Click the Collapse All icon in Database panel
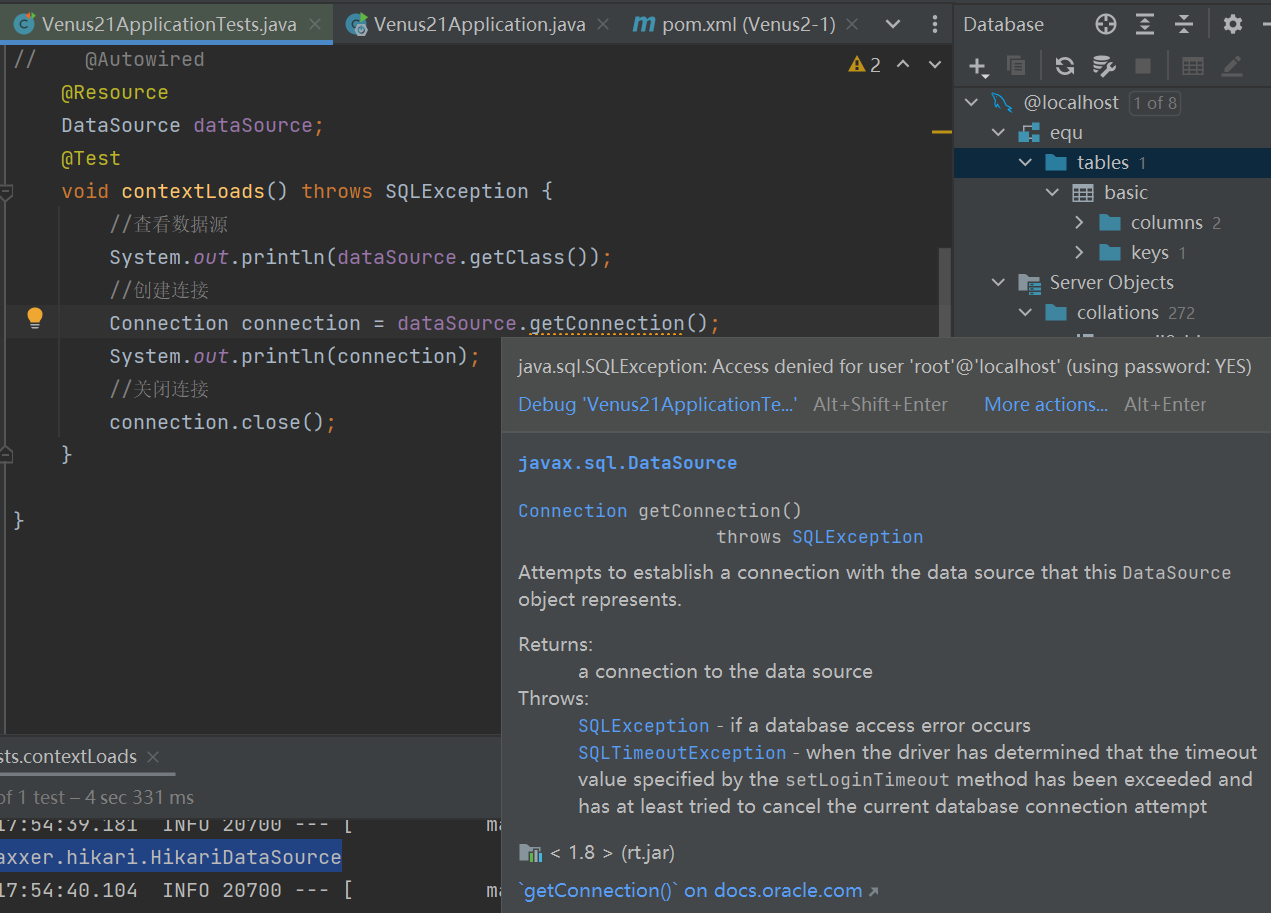1271x913 pixels. click(x=1184, y=24)
